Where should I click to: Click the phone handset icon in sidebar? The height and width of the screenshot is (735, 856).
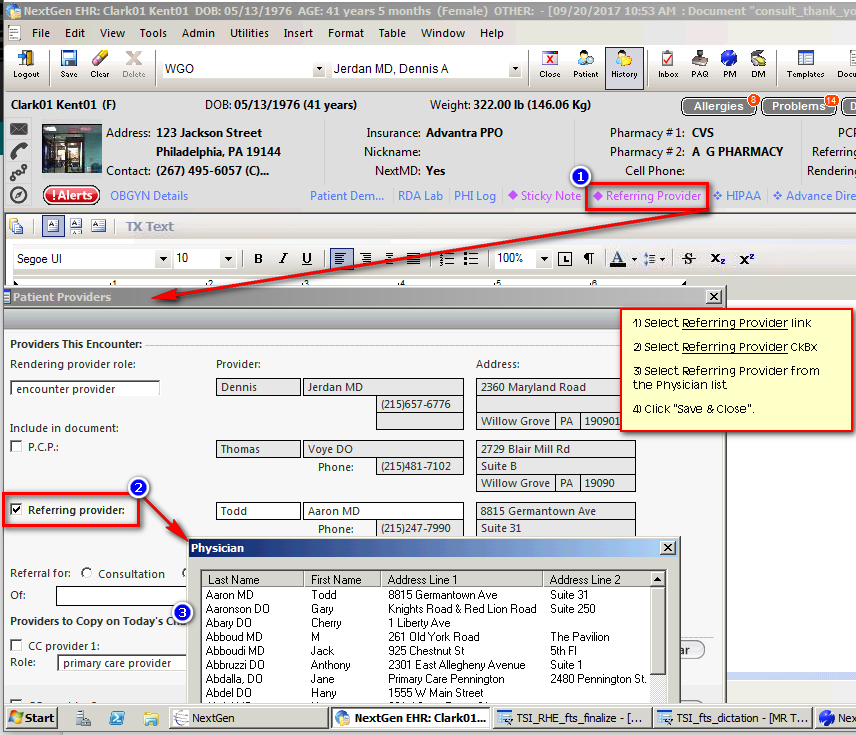[19, 151]
